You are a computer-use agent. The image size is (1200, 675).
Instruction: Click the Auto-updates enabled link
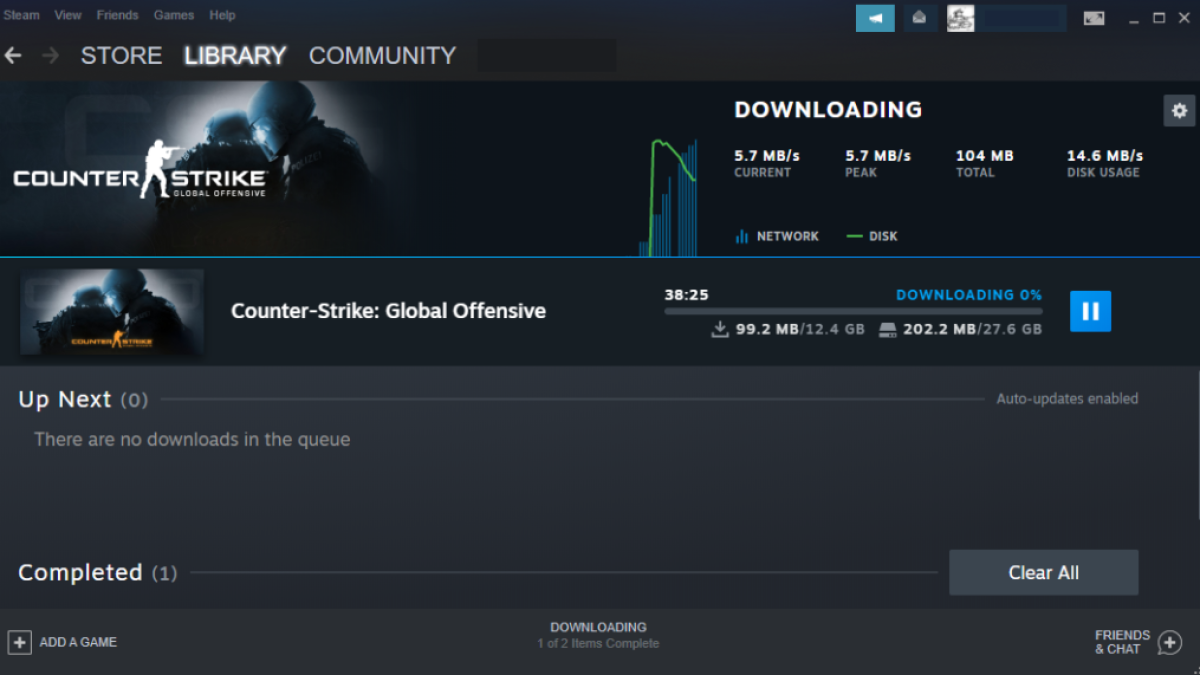1067,398
